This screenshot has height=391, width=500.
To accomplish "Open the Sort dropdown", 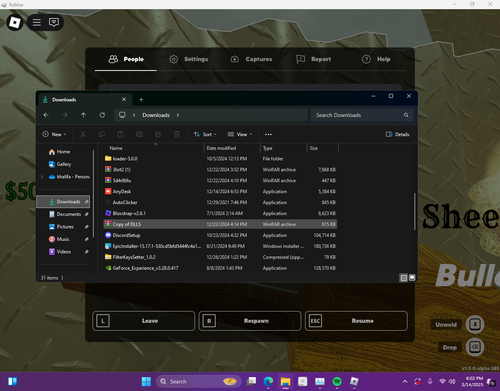I will [x=205, y=134].
